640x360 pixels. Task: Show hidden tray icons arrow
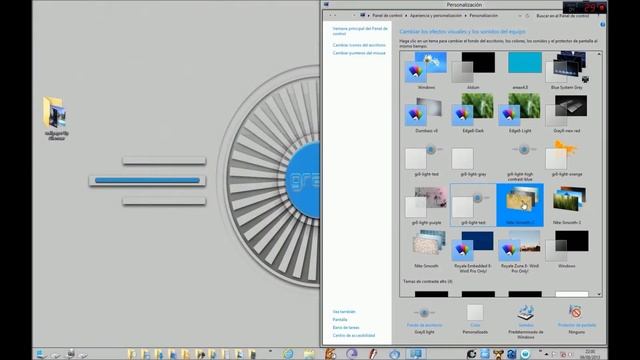click(x=546, y=354)
